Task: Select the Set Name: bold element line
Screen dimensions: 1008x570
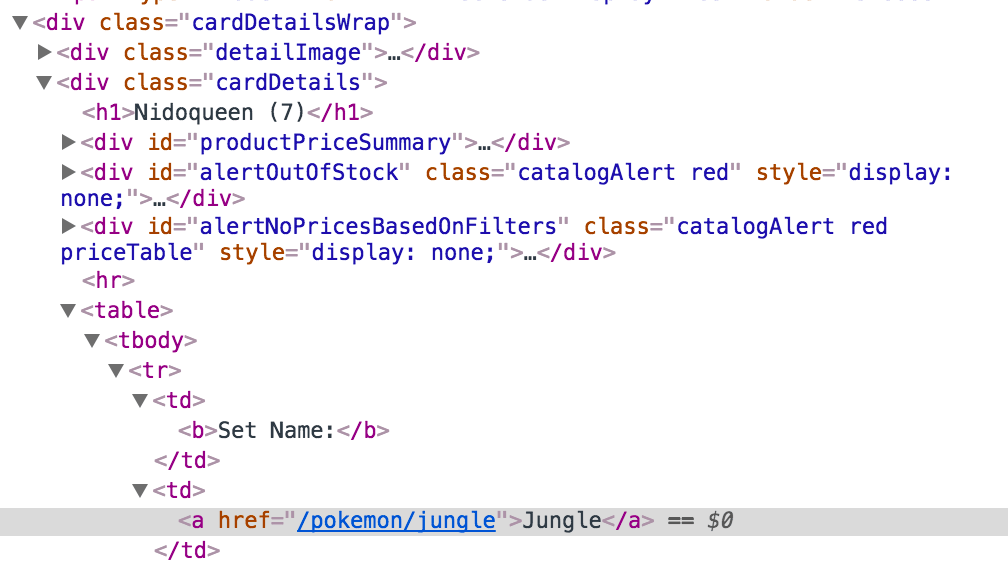Action: (x=284, y=430)
